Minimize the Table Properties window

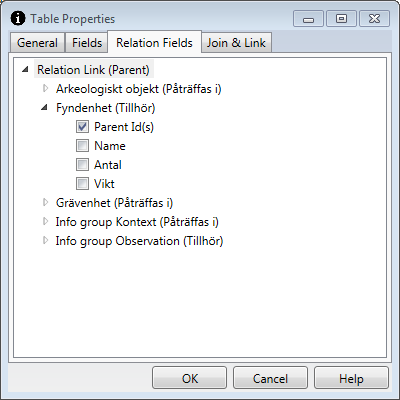(308, 18)
